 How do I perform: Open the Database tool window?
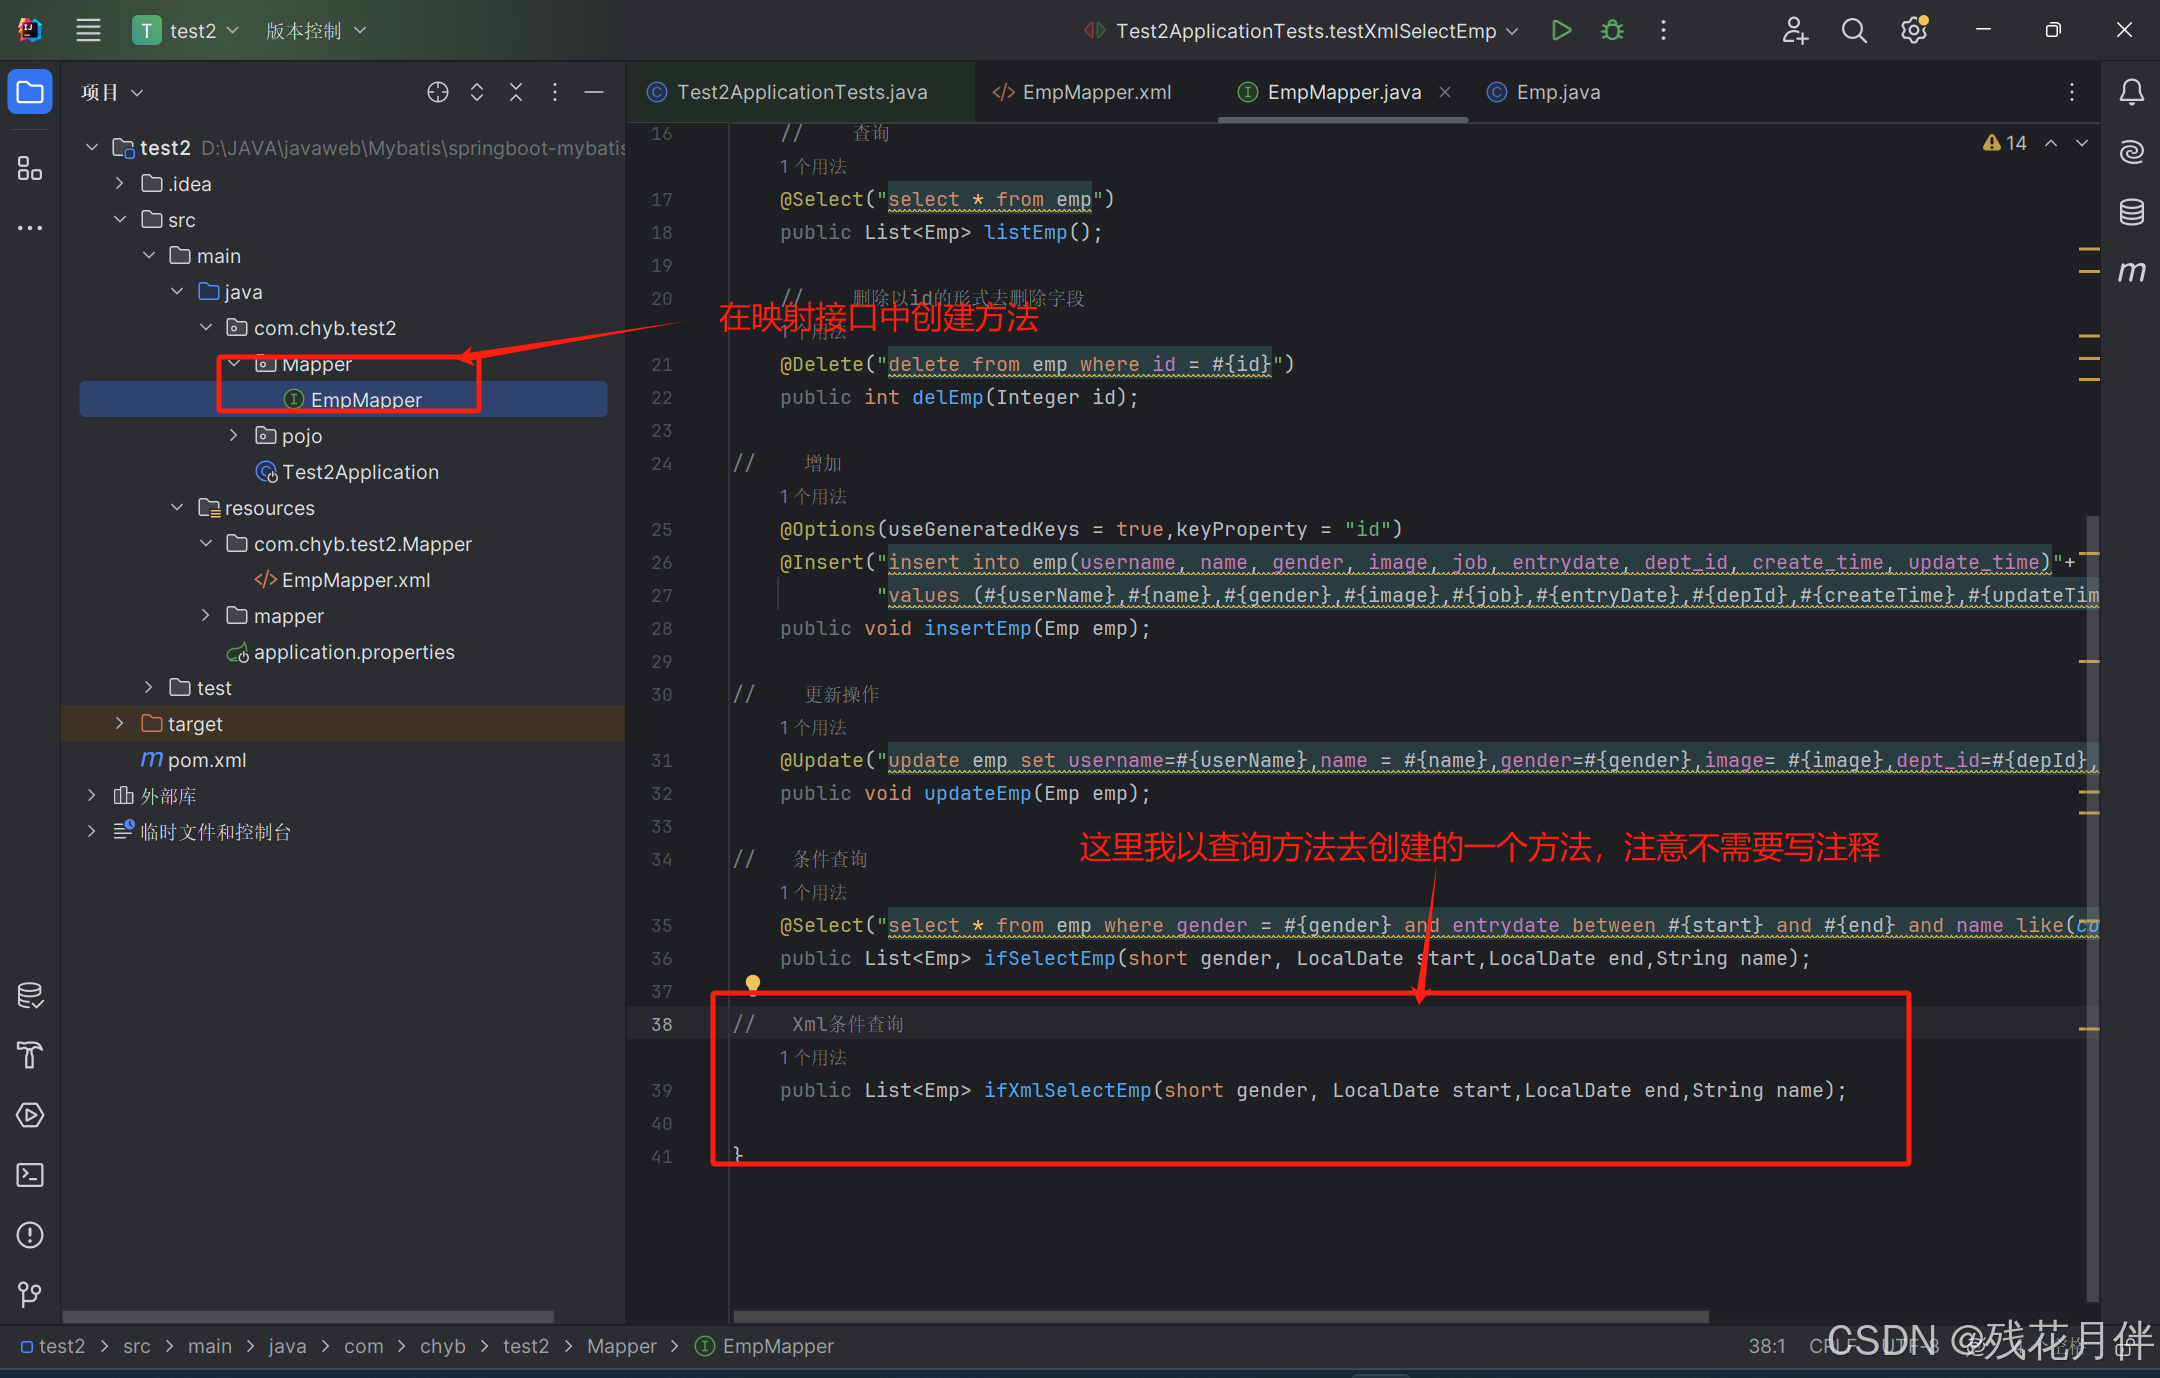(x=2131, y=212)
